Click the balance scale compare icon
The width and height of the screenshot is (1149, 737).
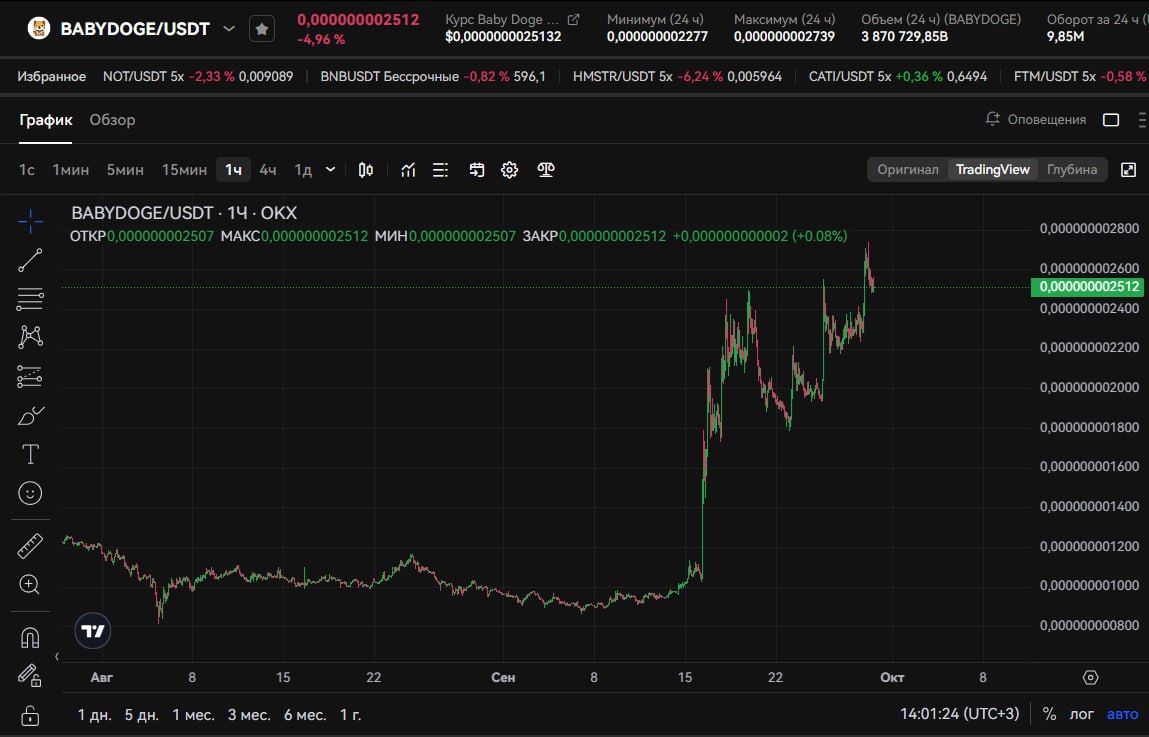coord(545,170)
